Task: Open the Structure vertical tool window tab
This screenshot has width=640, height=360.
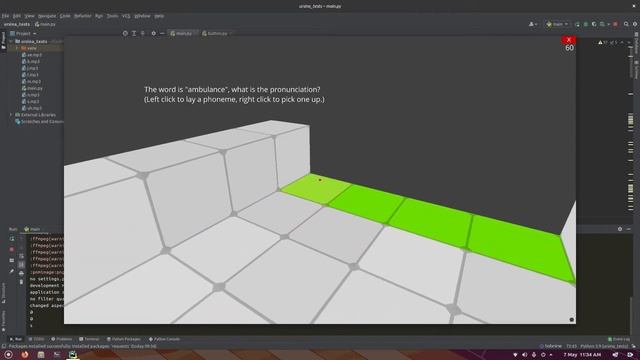Action: [x=3, y=293]
